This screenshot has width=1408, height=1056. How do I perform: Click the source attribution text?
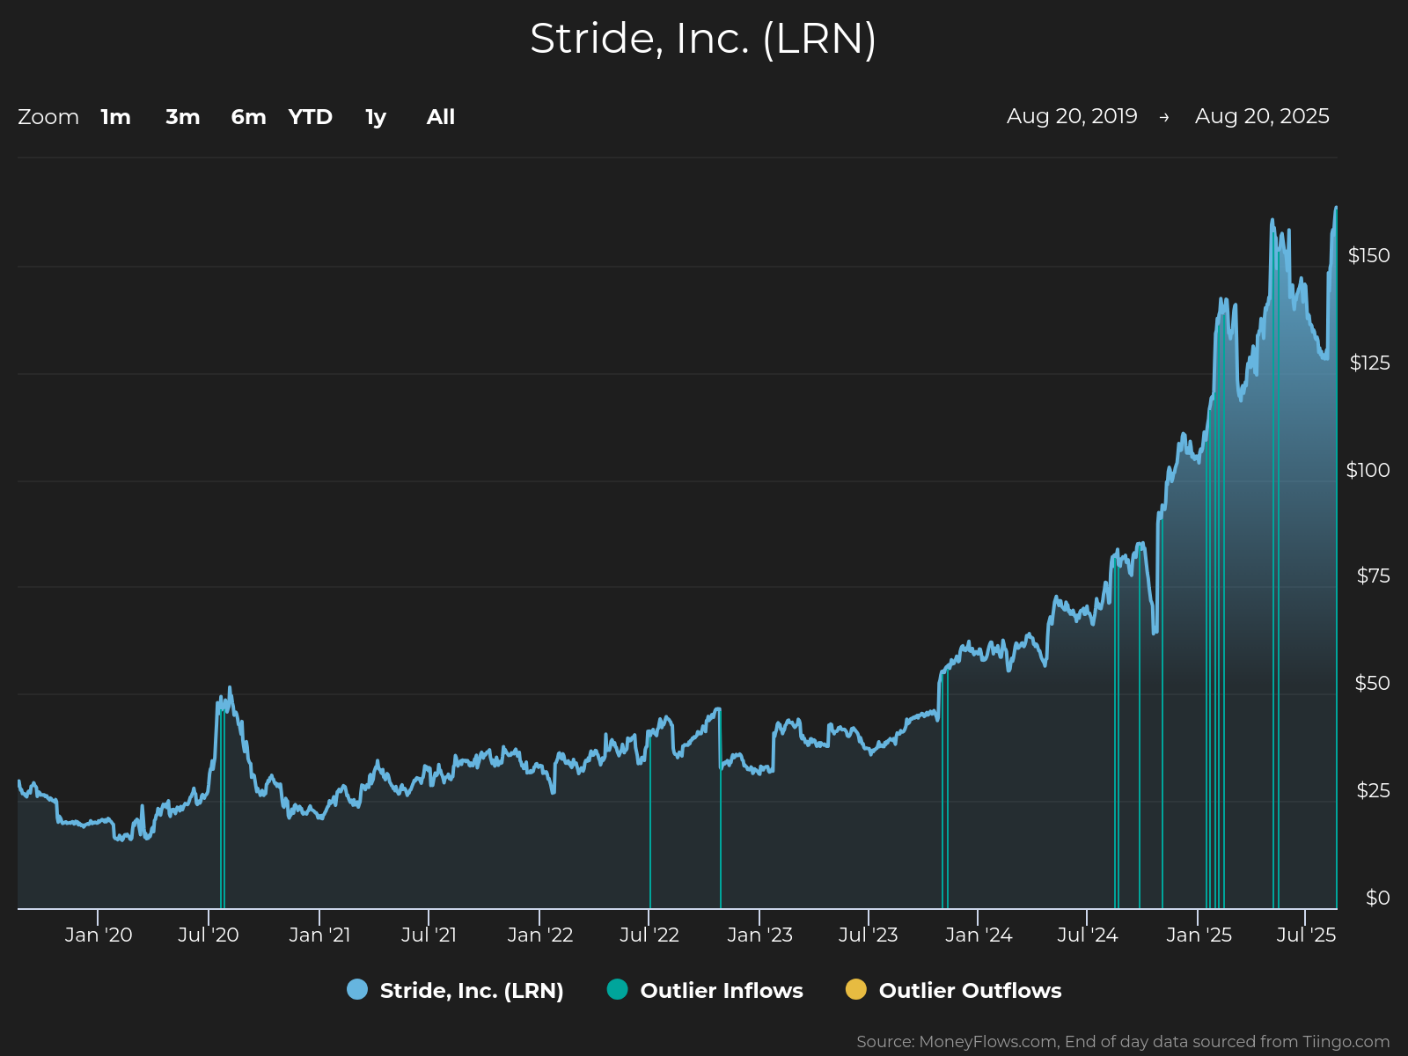[1123, 1042]
